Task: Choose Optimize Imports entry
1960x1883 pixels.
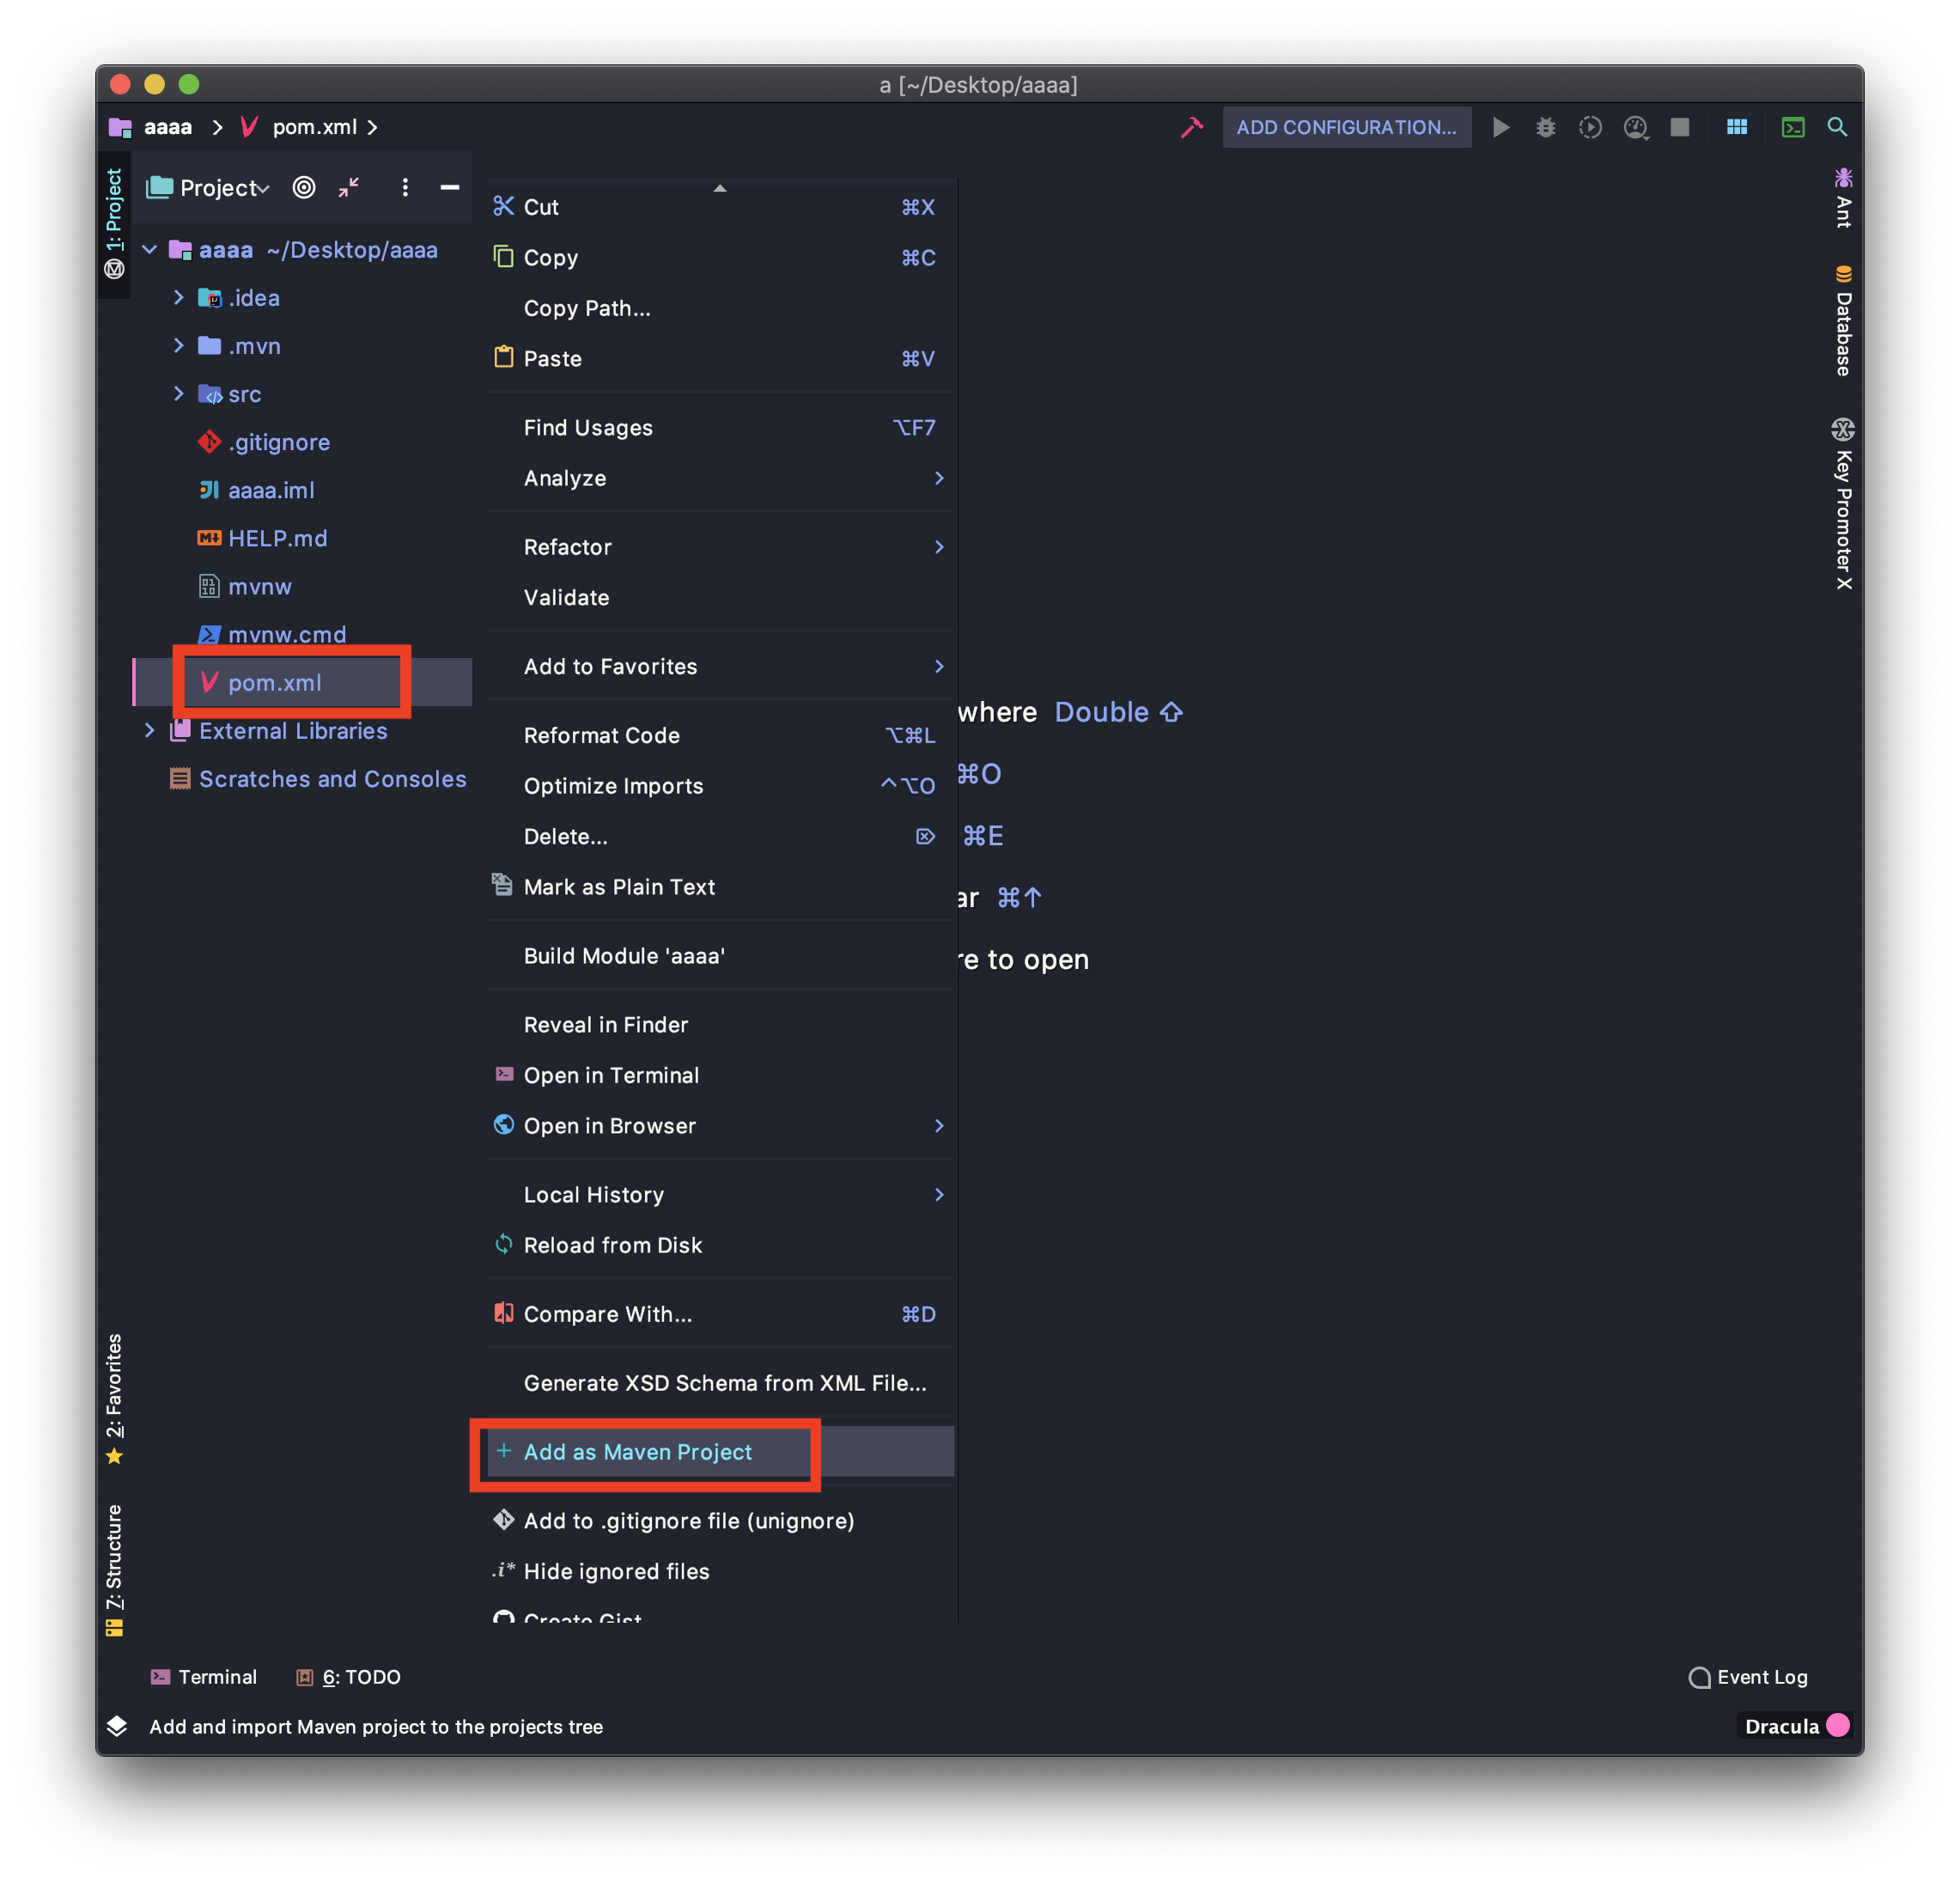Action: click(720, 785)
